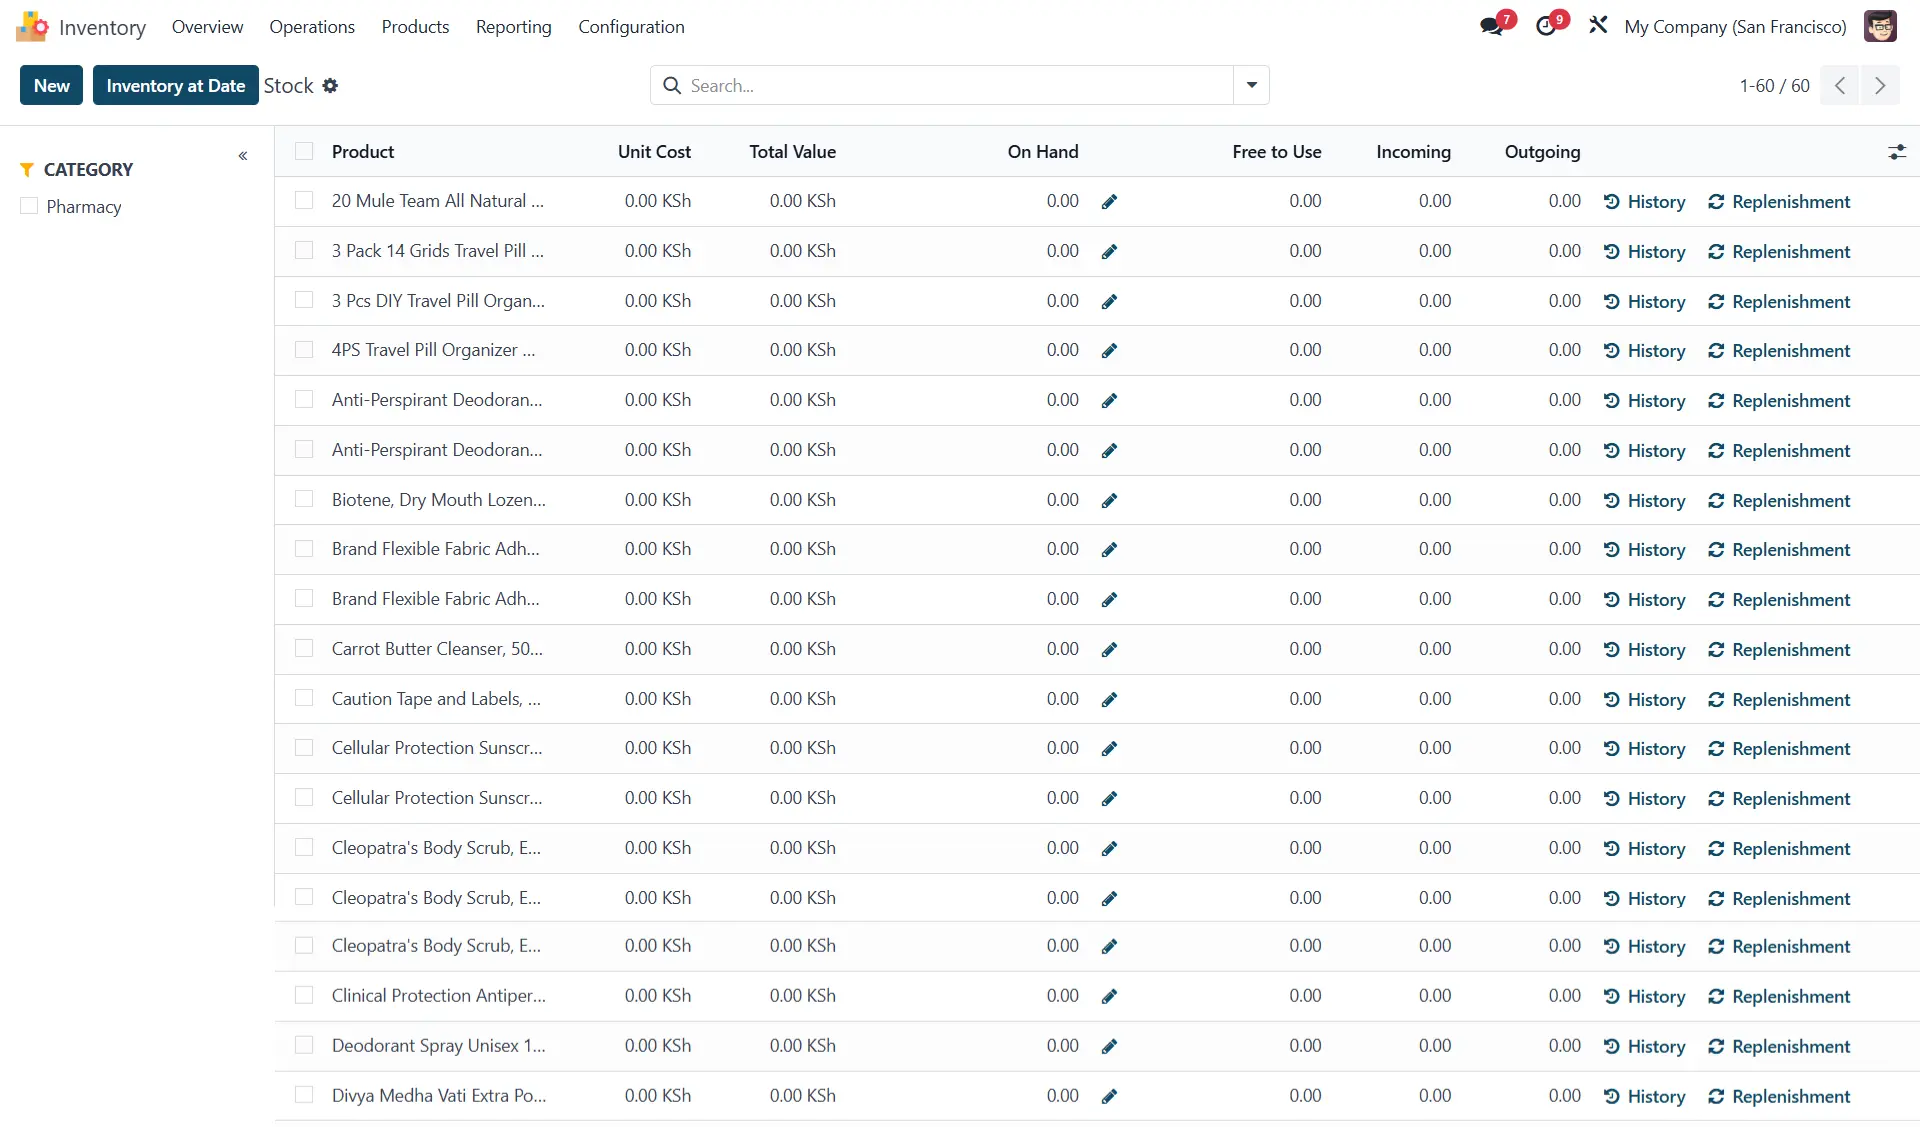The width and height of the screenshot is (1920, 1127).
Task: Open Replenishment for Divya Medha Vati
Action: pyautogui.click(x=1779, y=1097)
